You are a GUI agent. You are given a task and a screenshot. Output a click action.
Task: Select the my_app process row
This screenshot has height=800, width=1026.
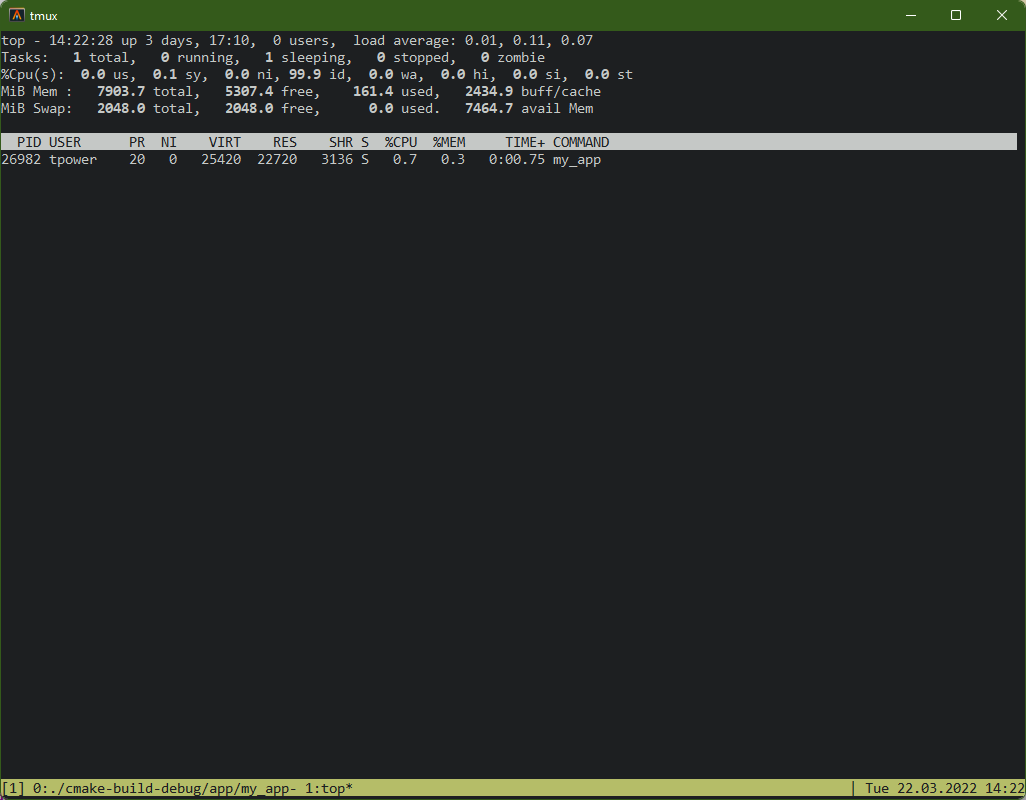click(300, 159)
